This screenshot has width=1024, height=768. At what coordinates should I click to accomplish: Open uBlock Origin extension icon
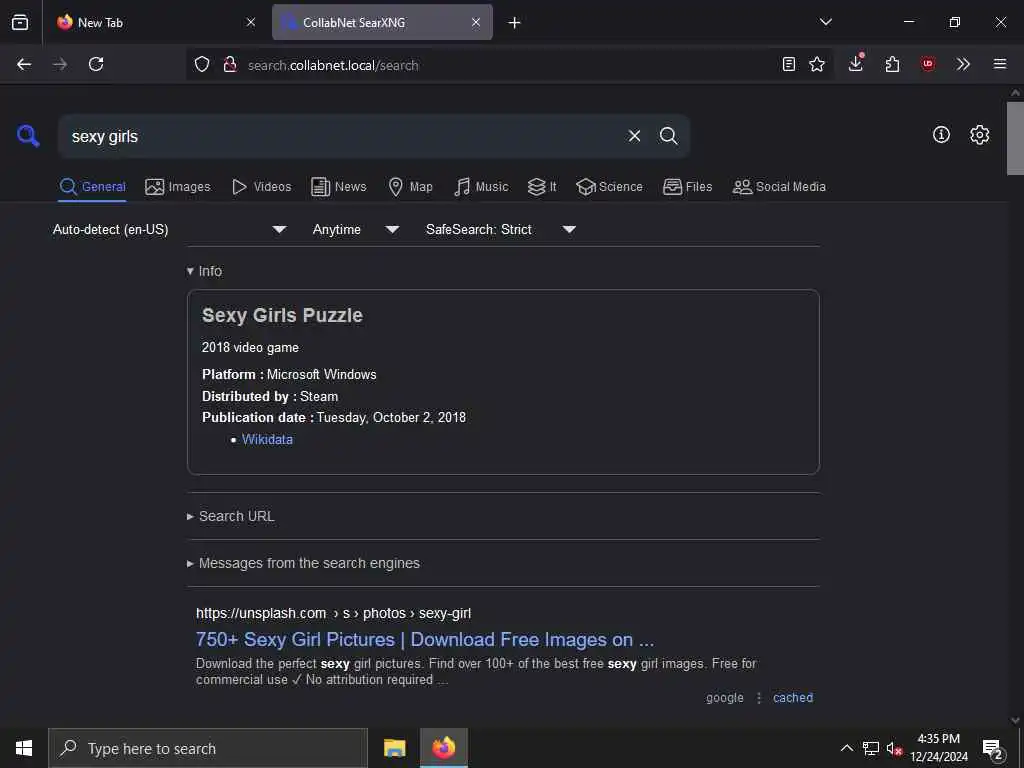tap(927, 64)
